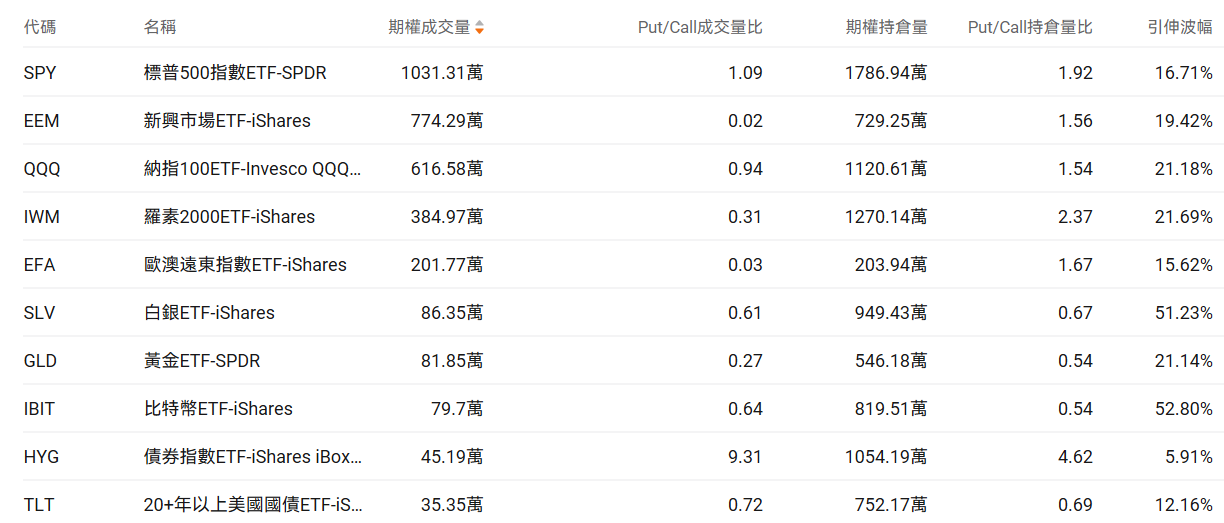Click the 名稱 column header

[160, 27]
